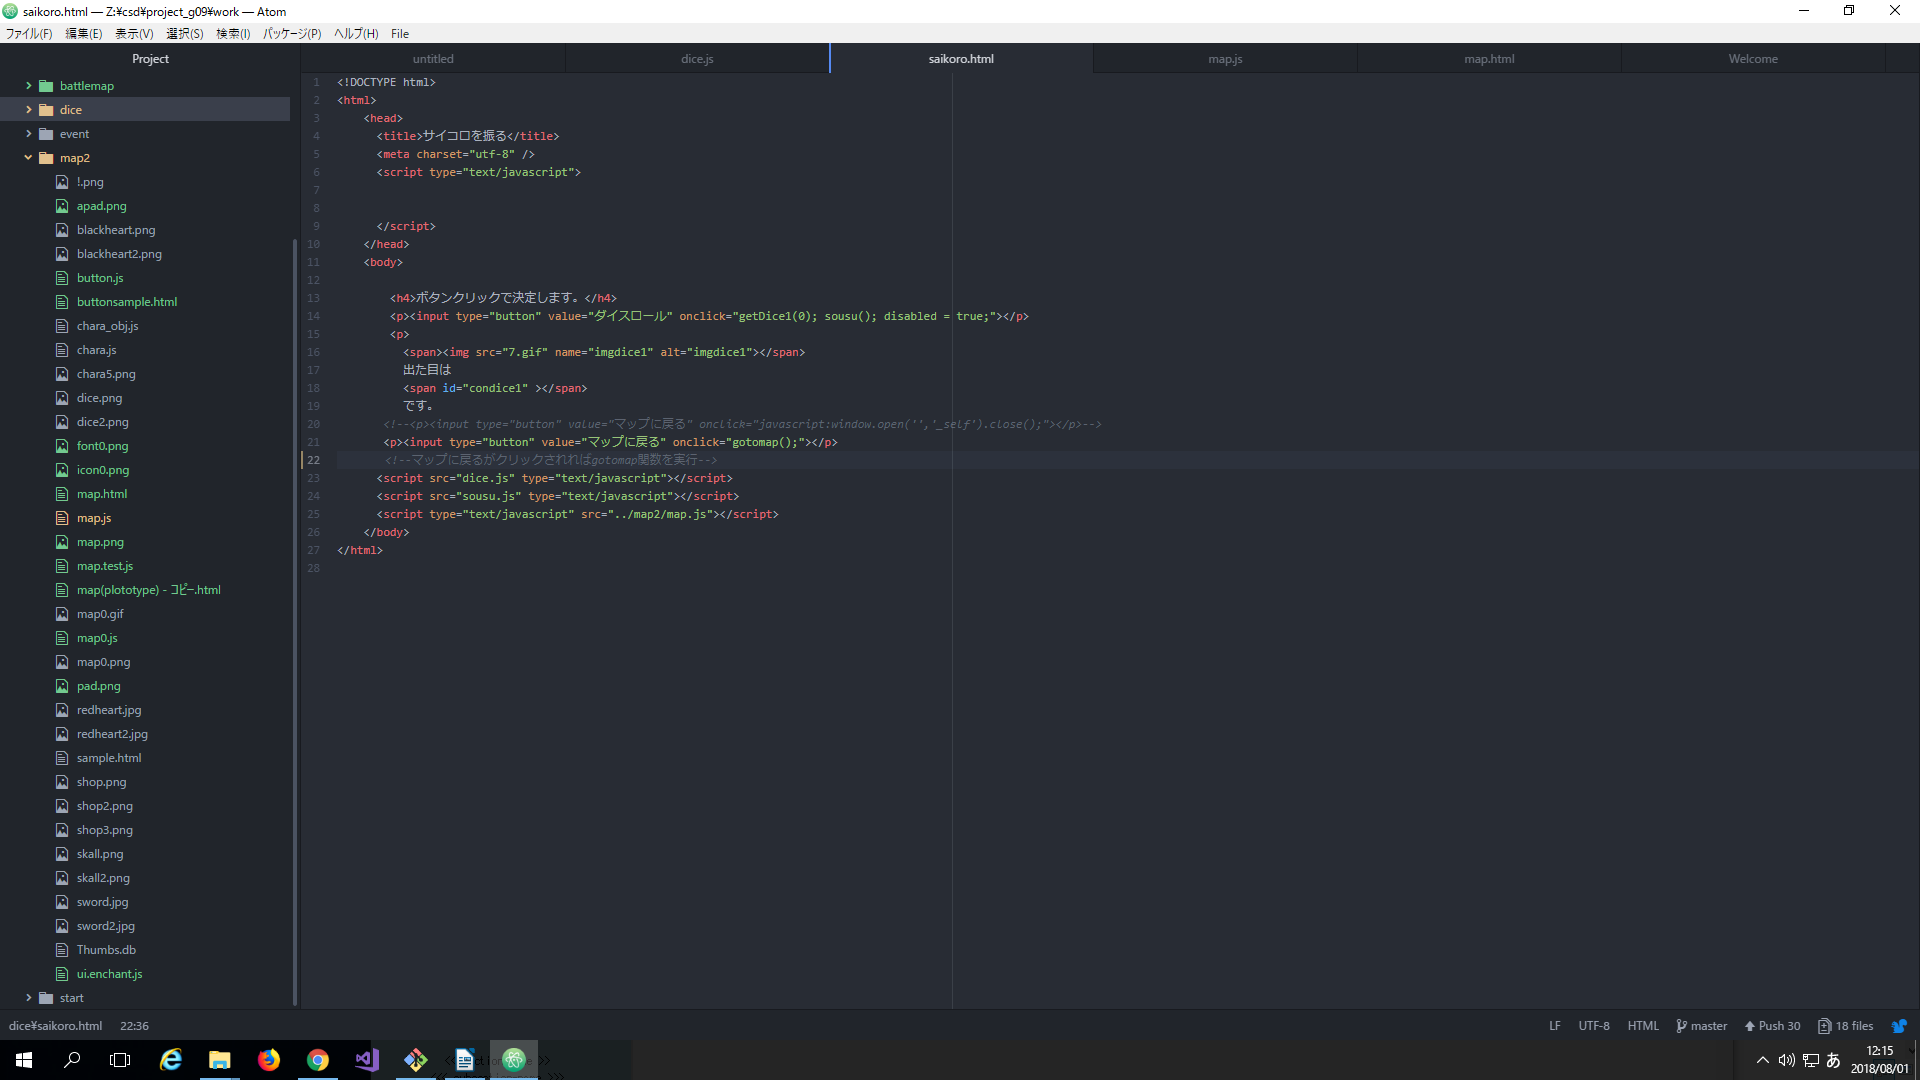
Task: Click the battlemap folder icon
Action: [46, 86]
